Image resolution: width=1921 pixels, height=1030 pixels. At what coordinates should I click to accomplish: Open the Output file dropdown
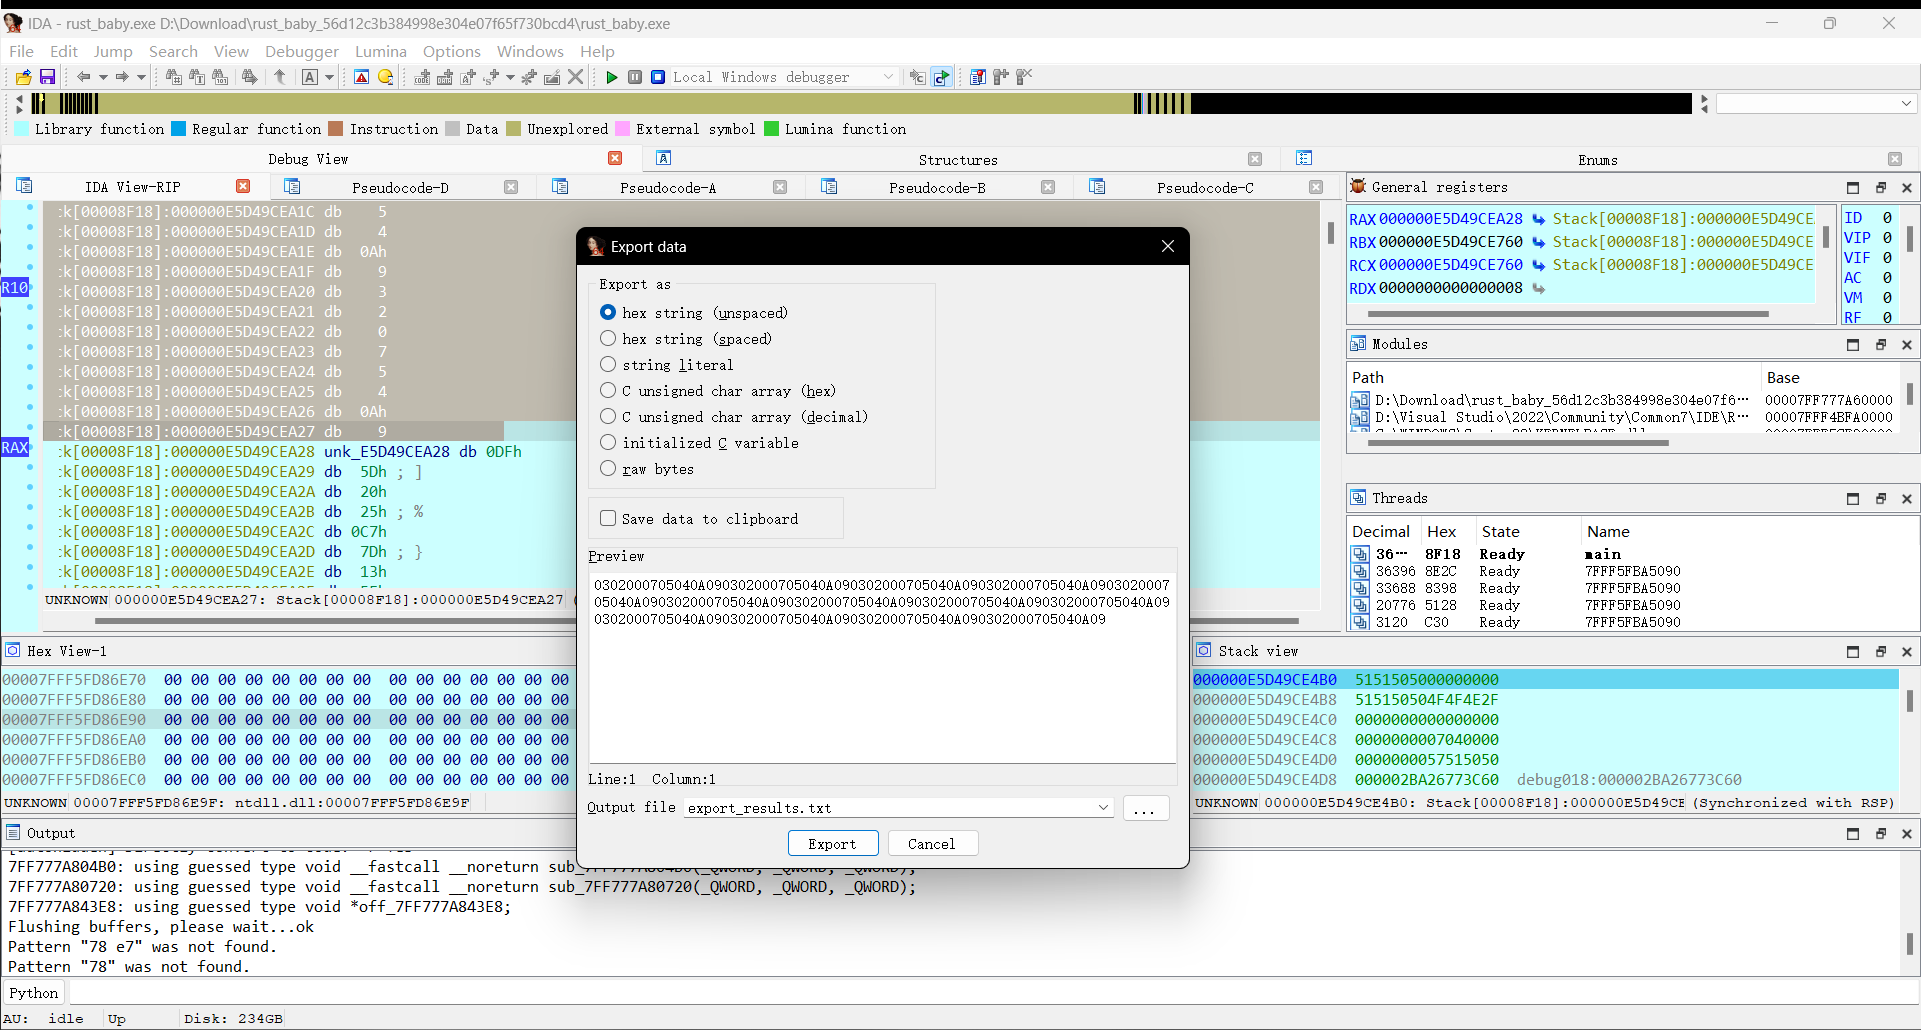pos(1103,808)
